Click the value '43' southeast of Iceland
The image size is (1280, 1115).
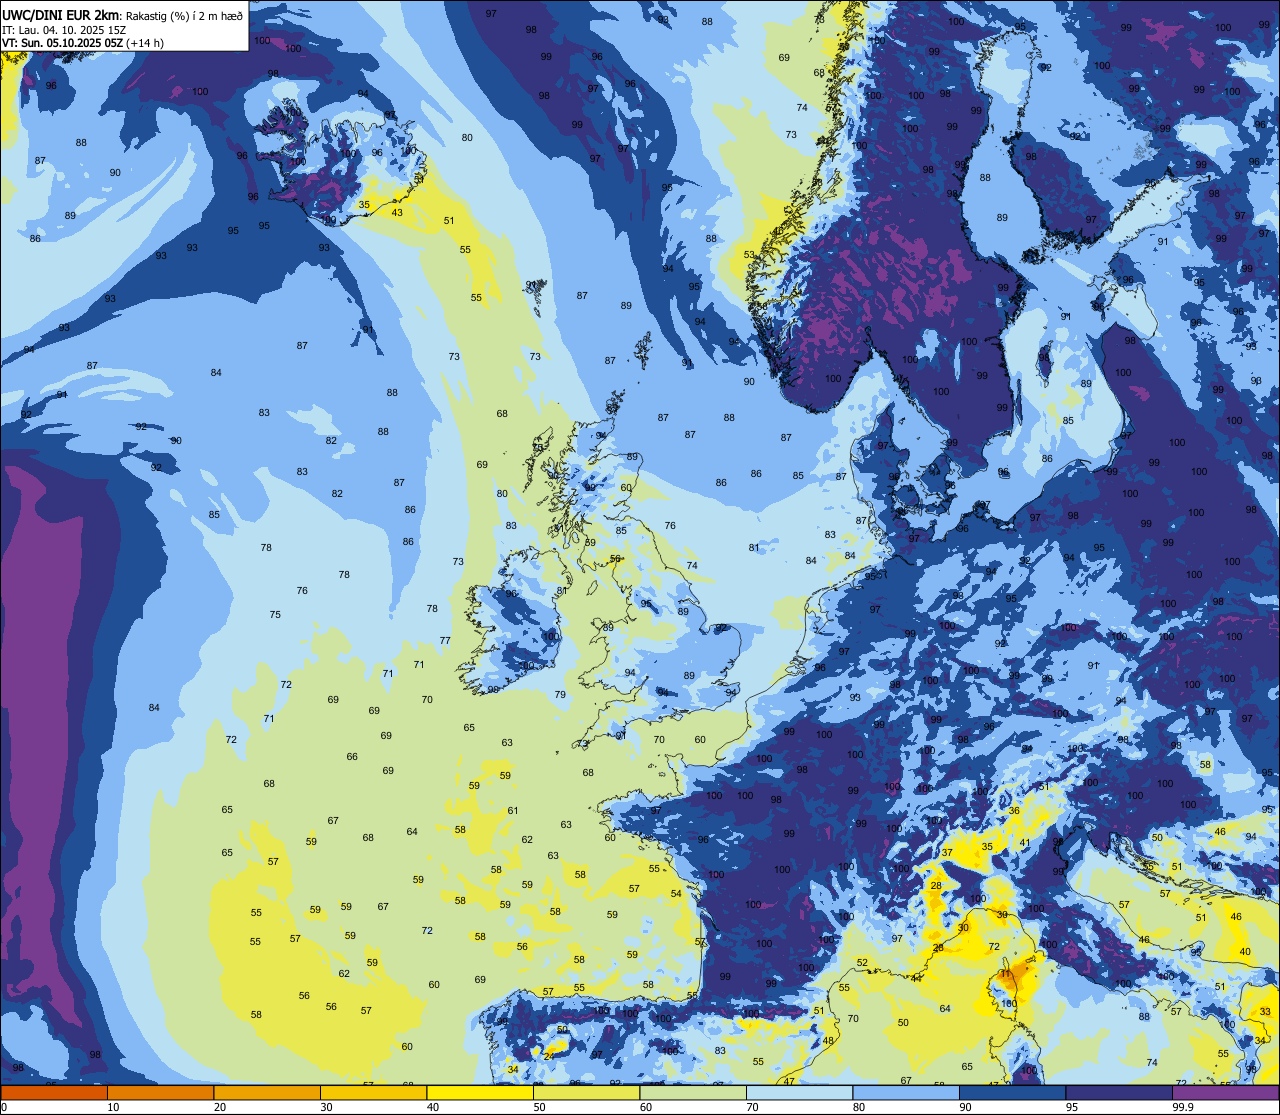coord(397,212)
